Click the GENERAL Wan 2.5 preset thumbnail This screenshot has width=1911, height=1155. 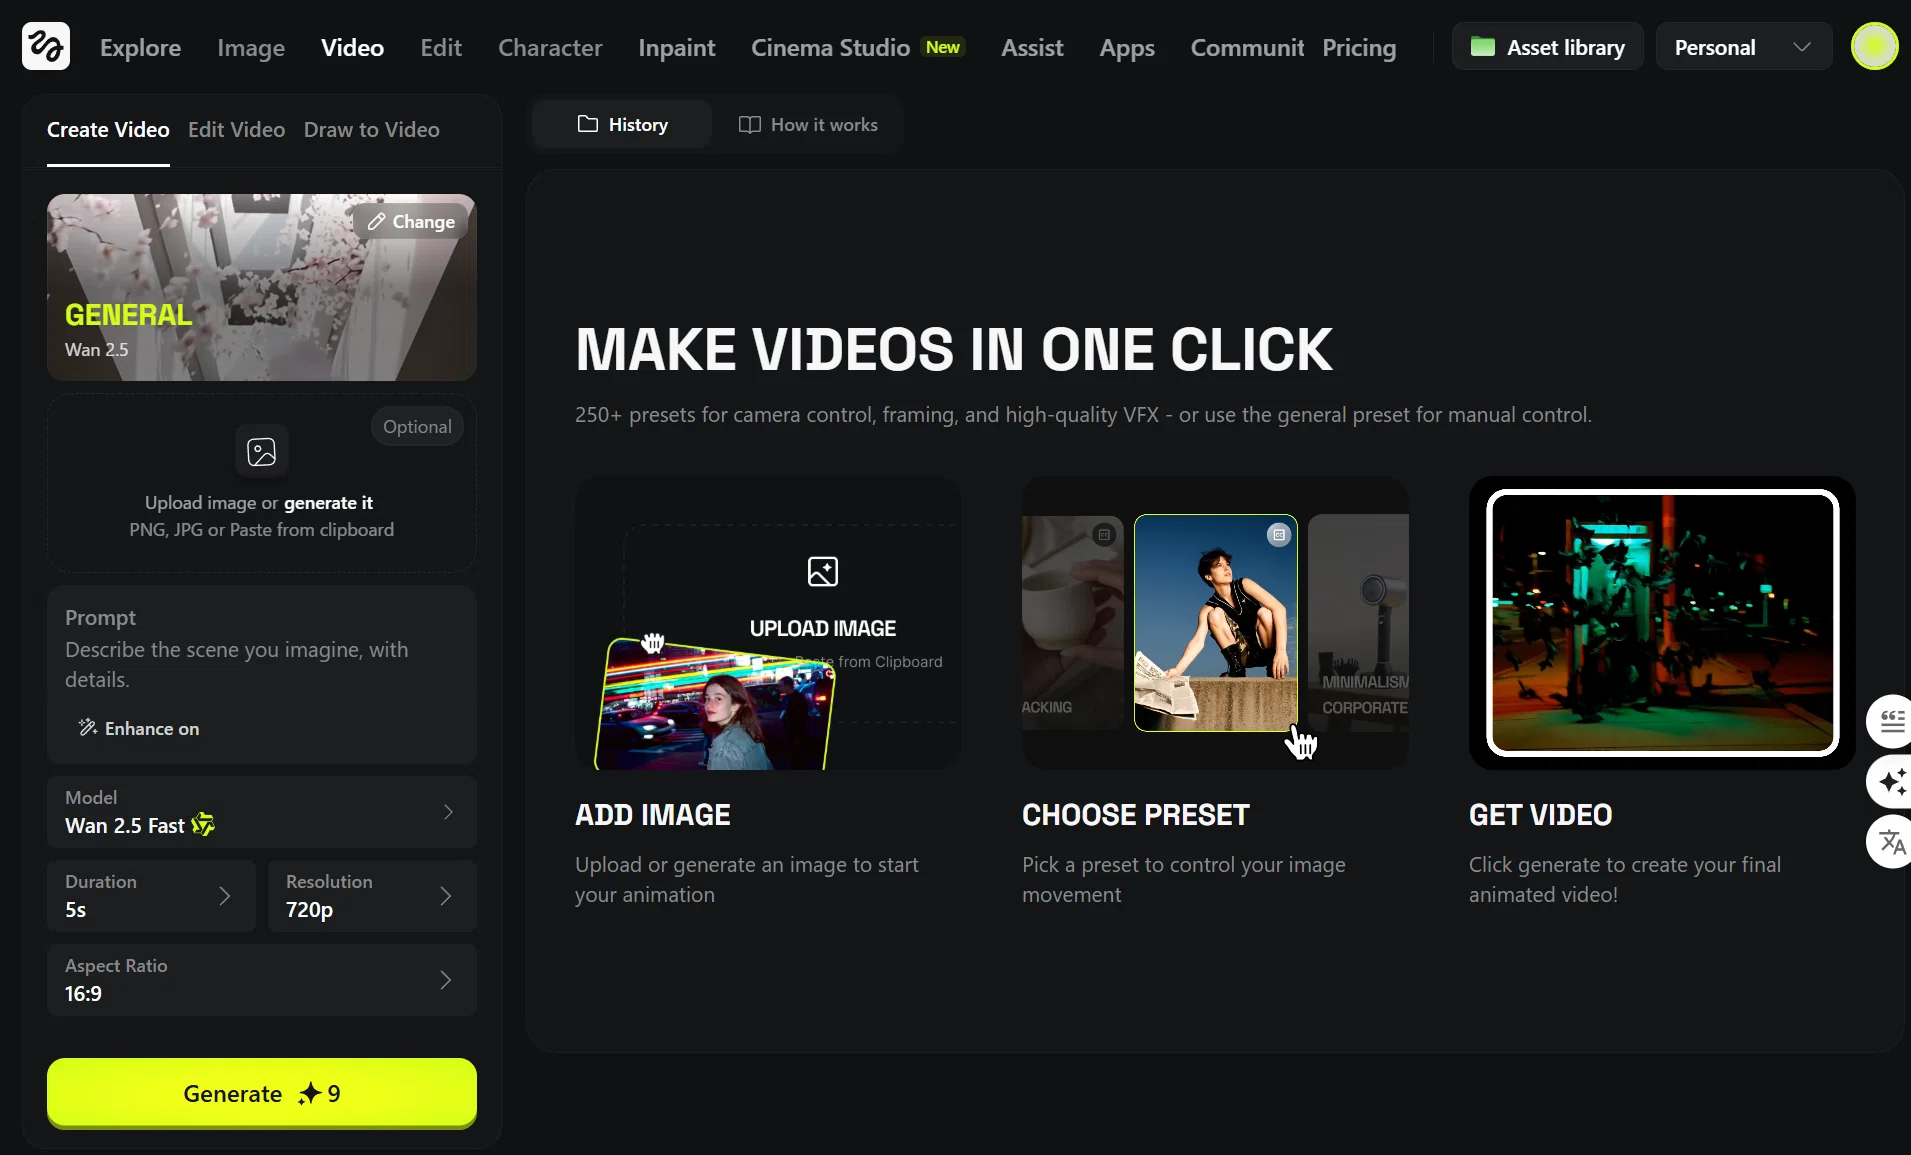point(261,287)
